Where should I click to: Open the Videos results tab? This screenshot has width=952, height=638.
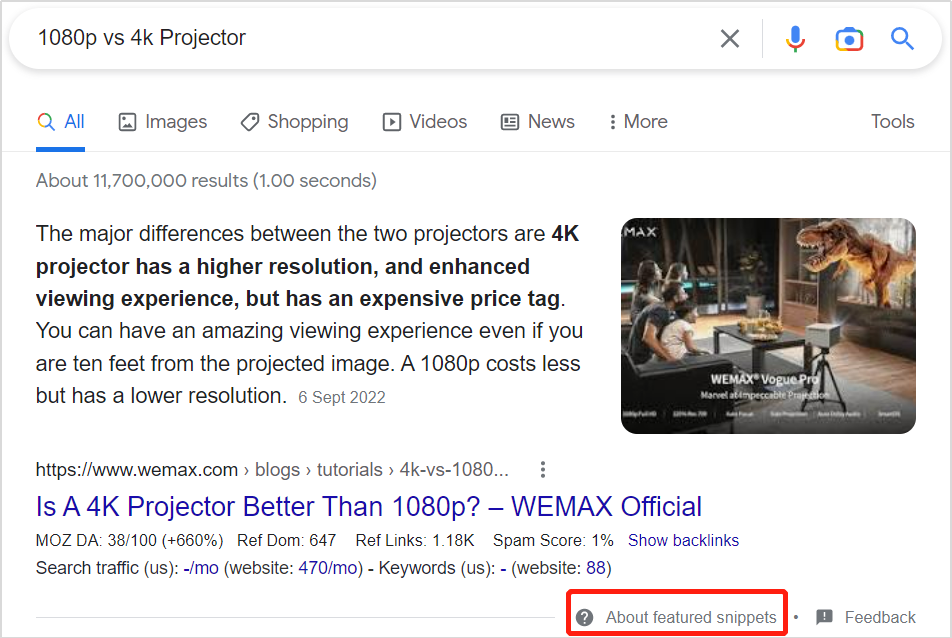click(x=424, y=122)
